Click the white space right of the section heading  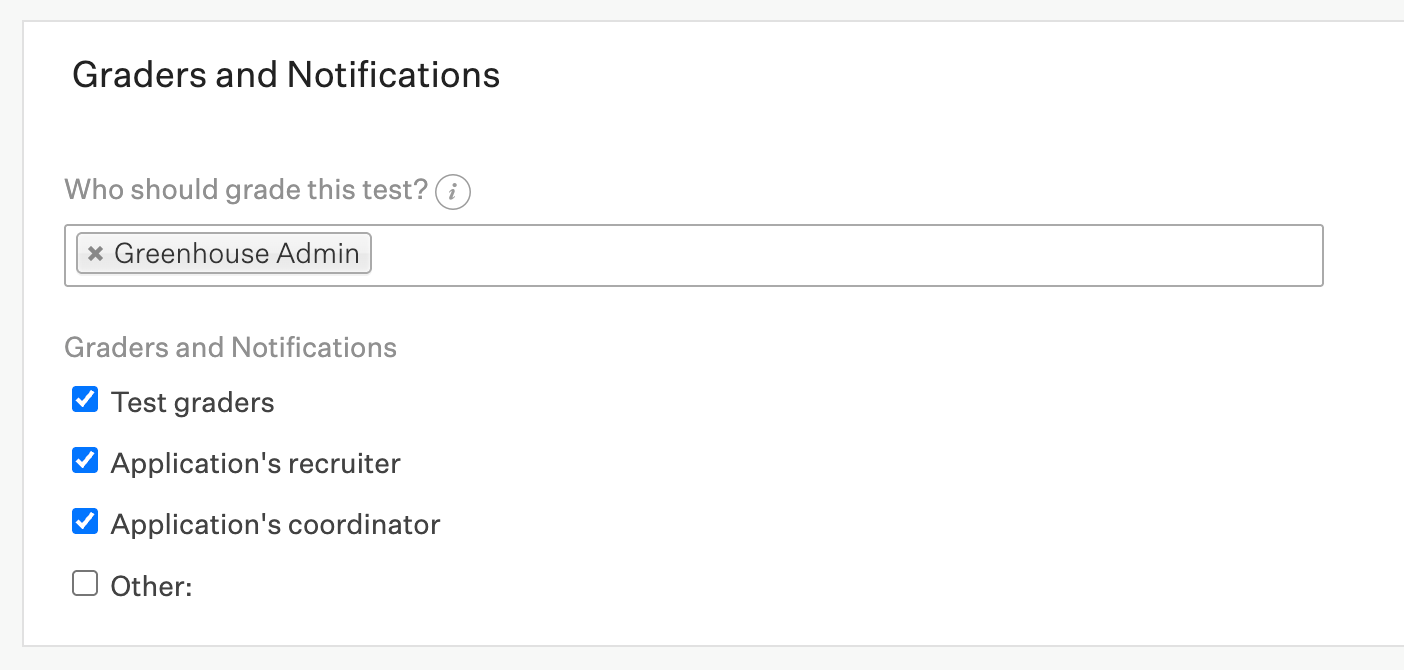(900, 75)
